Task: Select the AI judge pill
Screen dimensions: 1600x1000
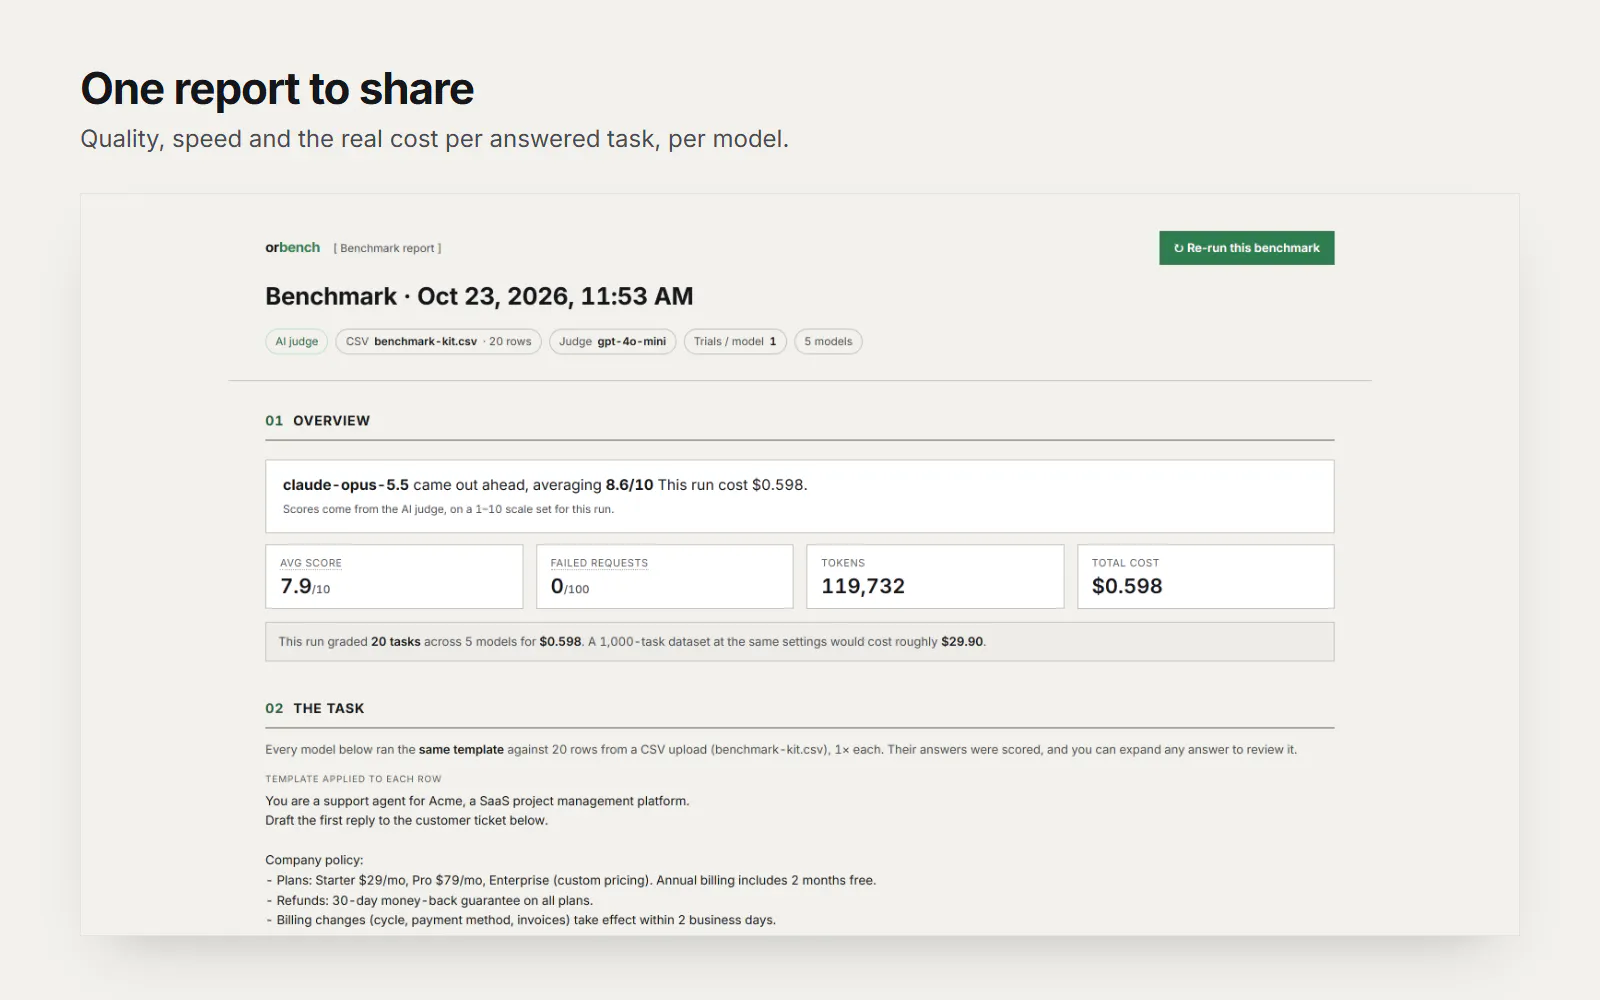Action: (x=296, y=341)
